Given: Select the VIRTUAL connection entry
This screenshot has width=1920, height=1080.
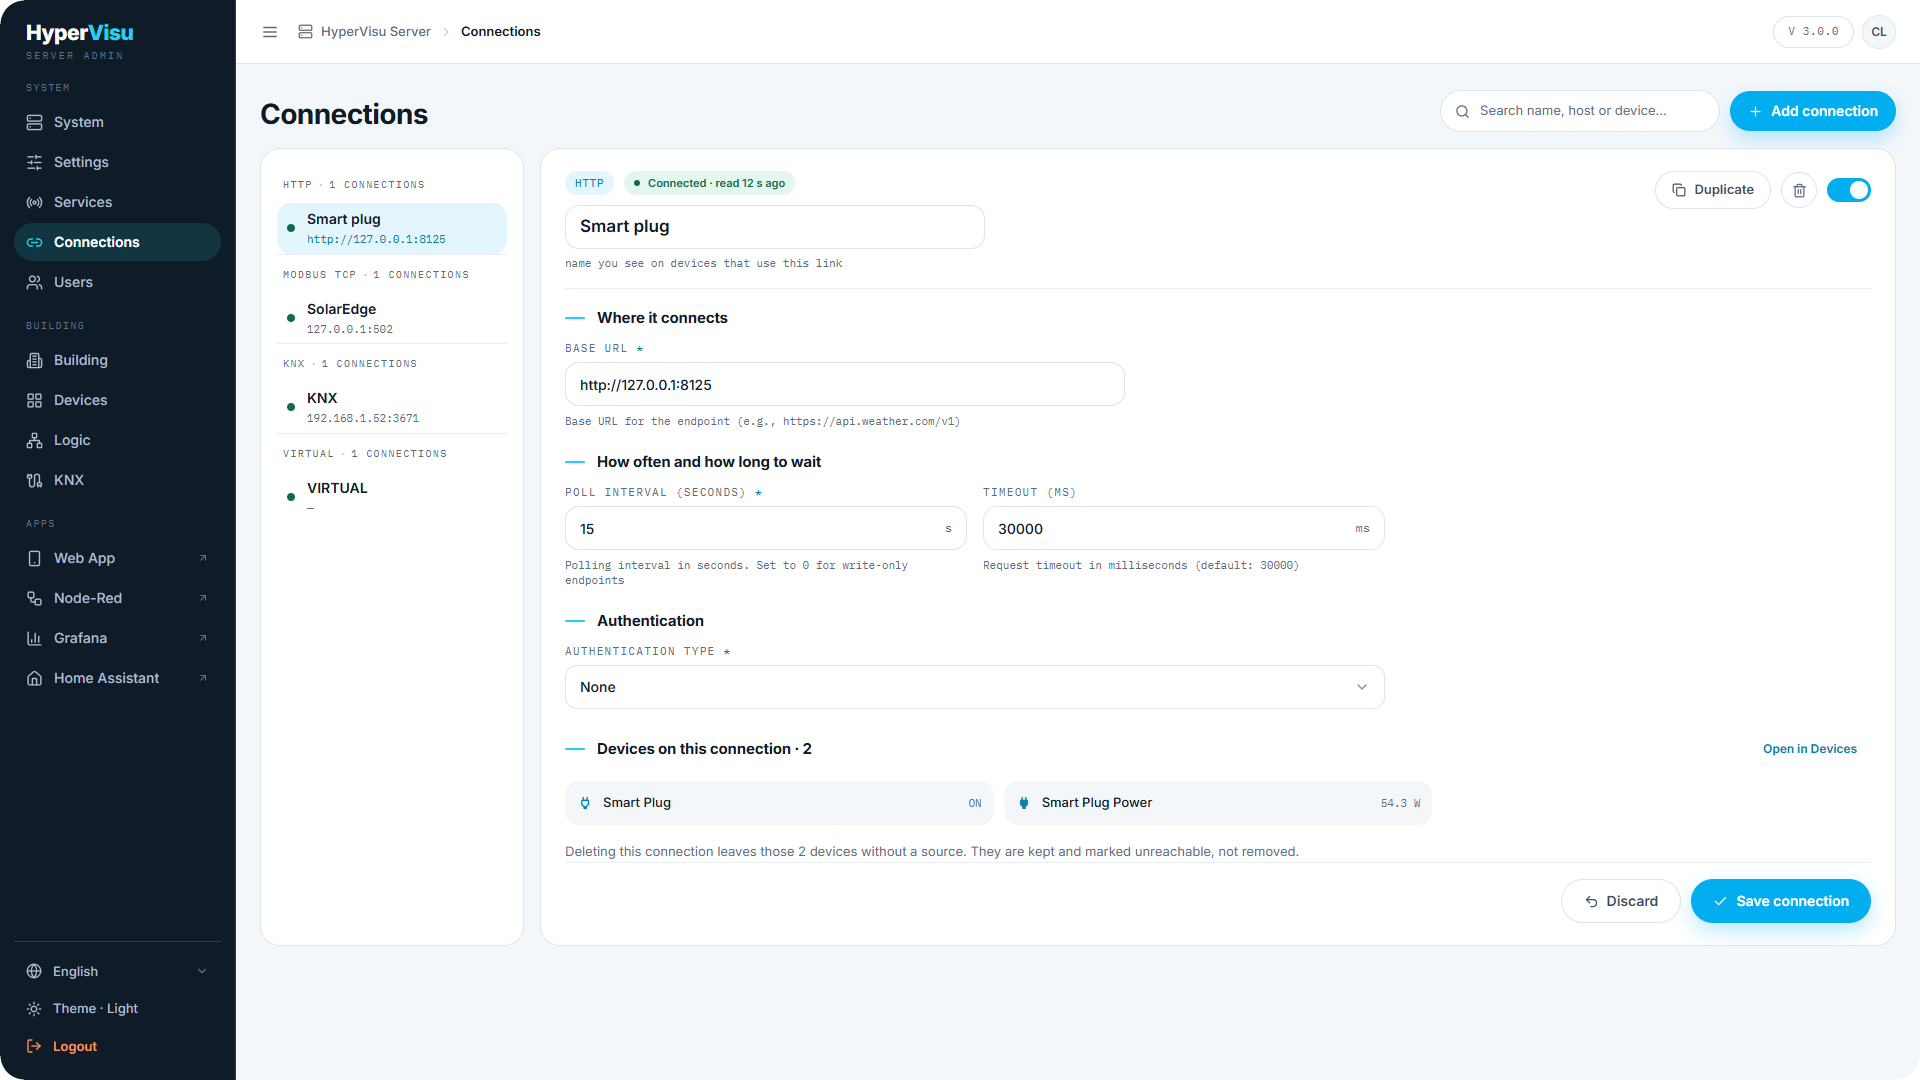Looking at the screenshot, I should [x=392, y=497].
